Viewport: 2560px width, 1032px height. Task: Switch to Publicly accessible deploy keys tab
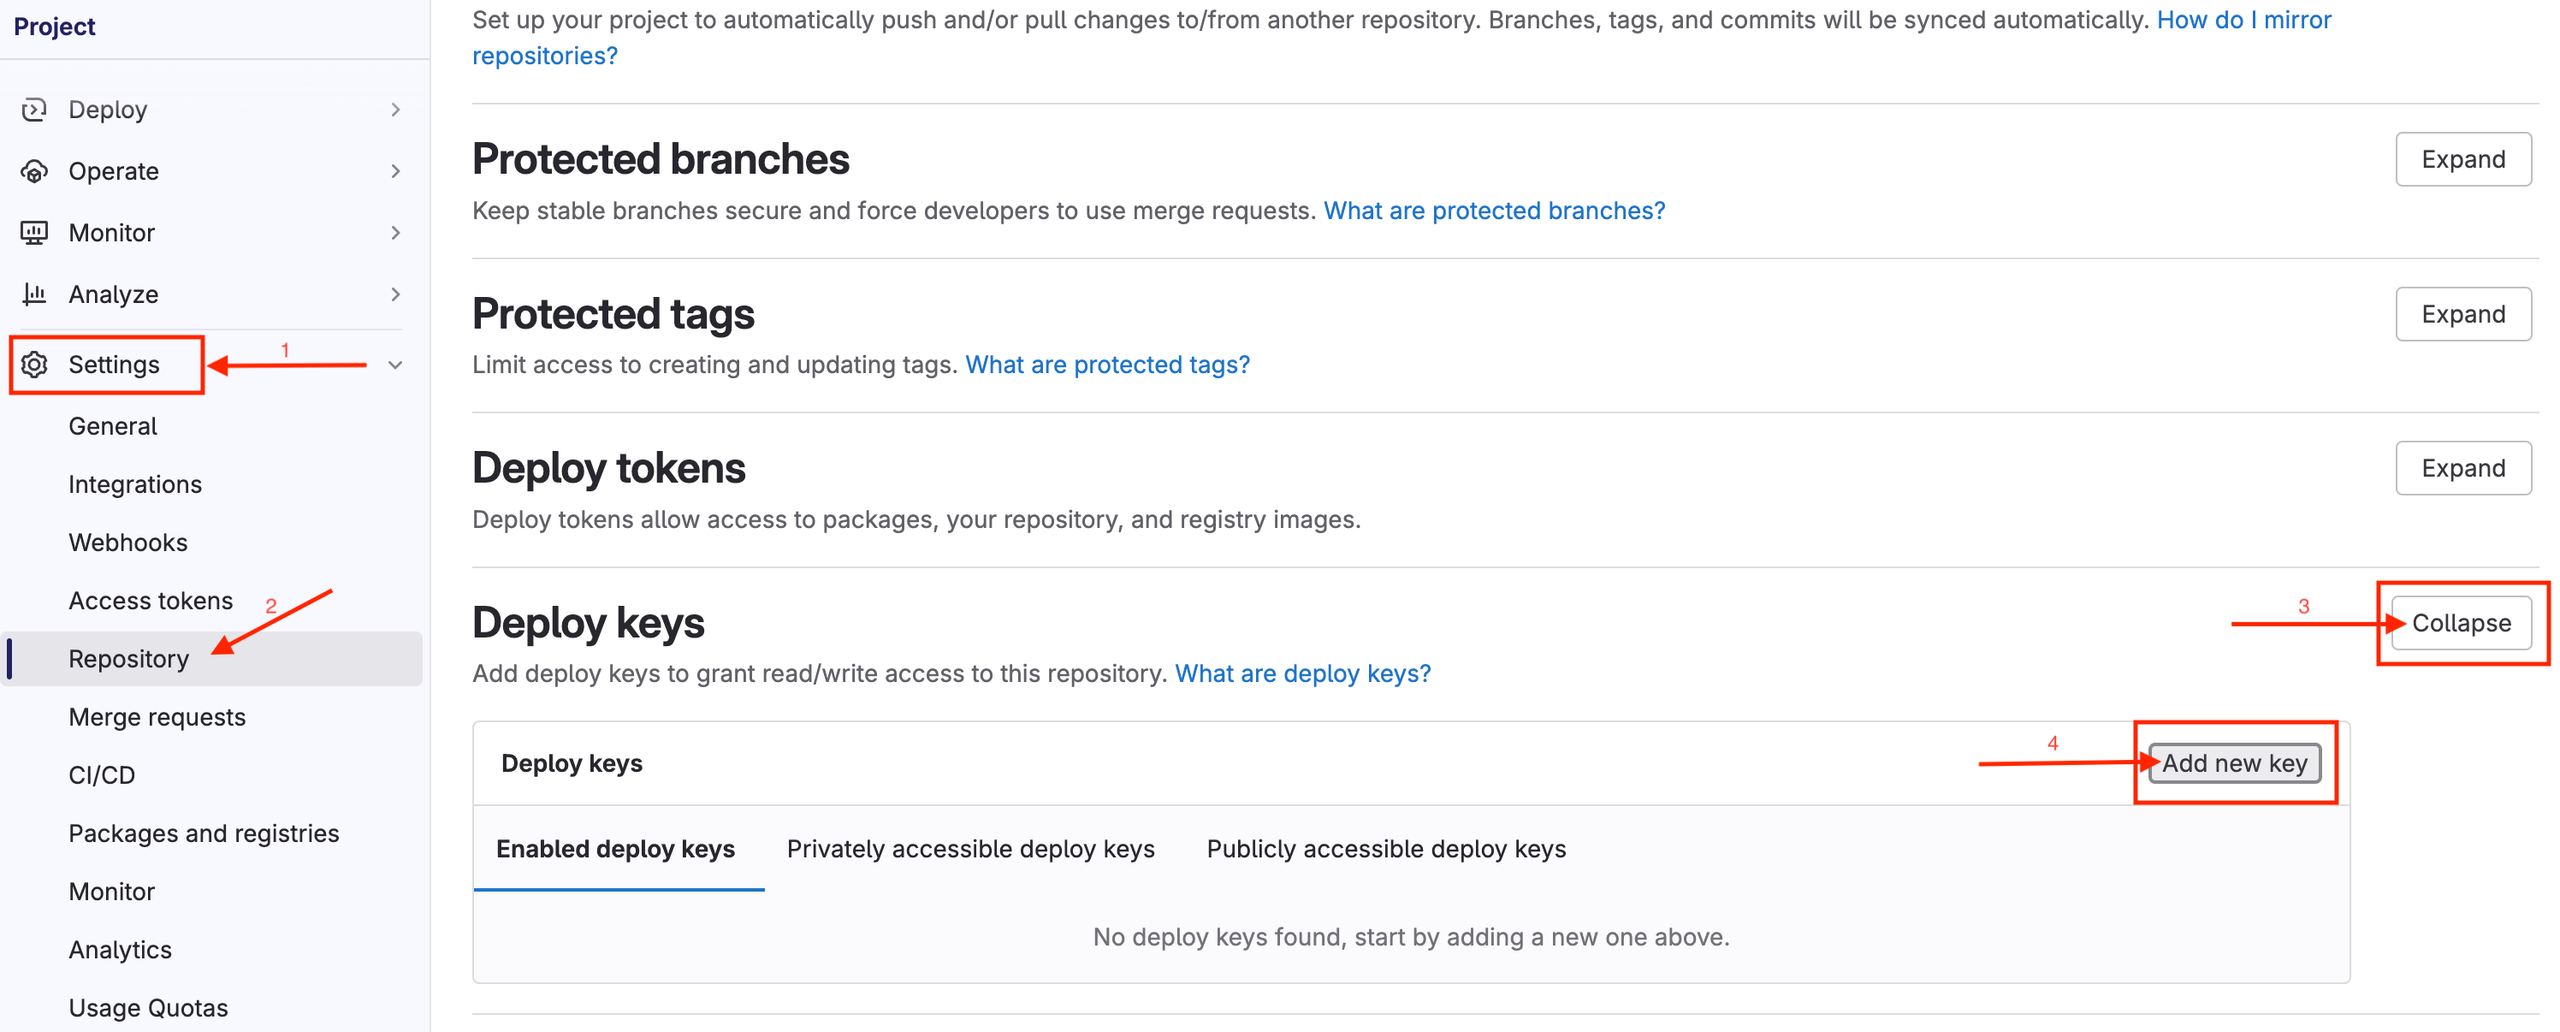tap(1386, 849)
